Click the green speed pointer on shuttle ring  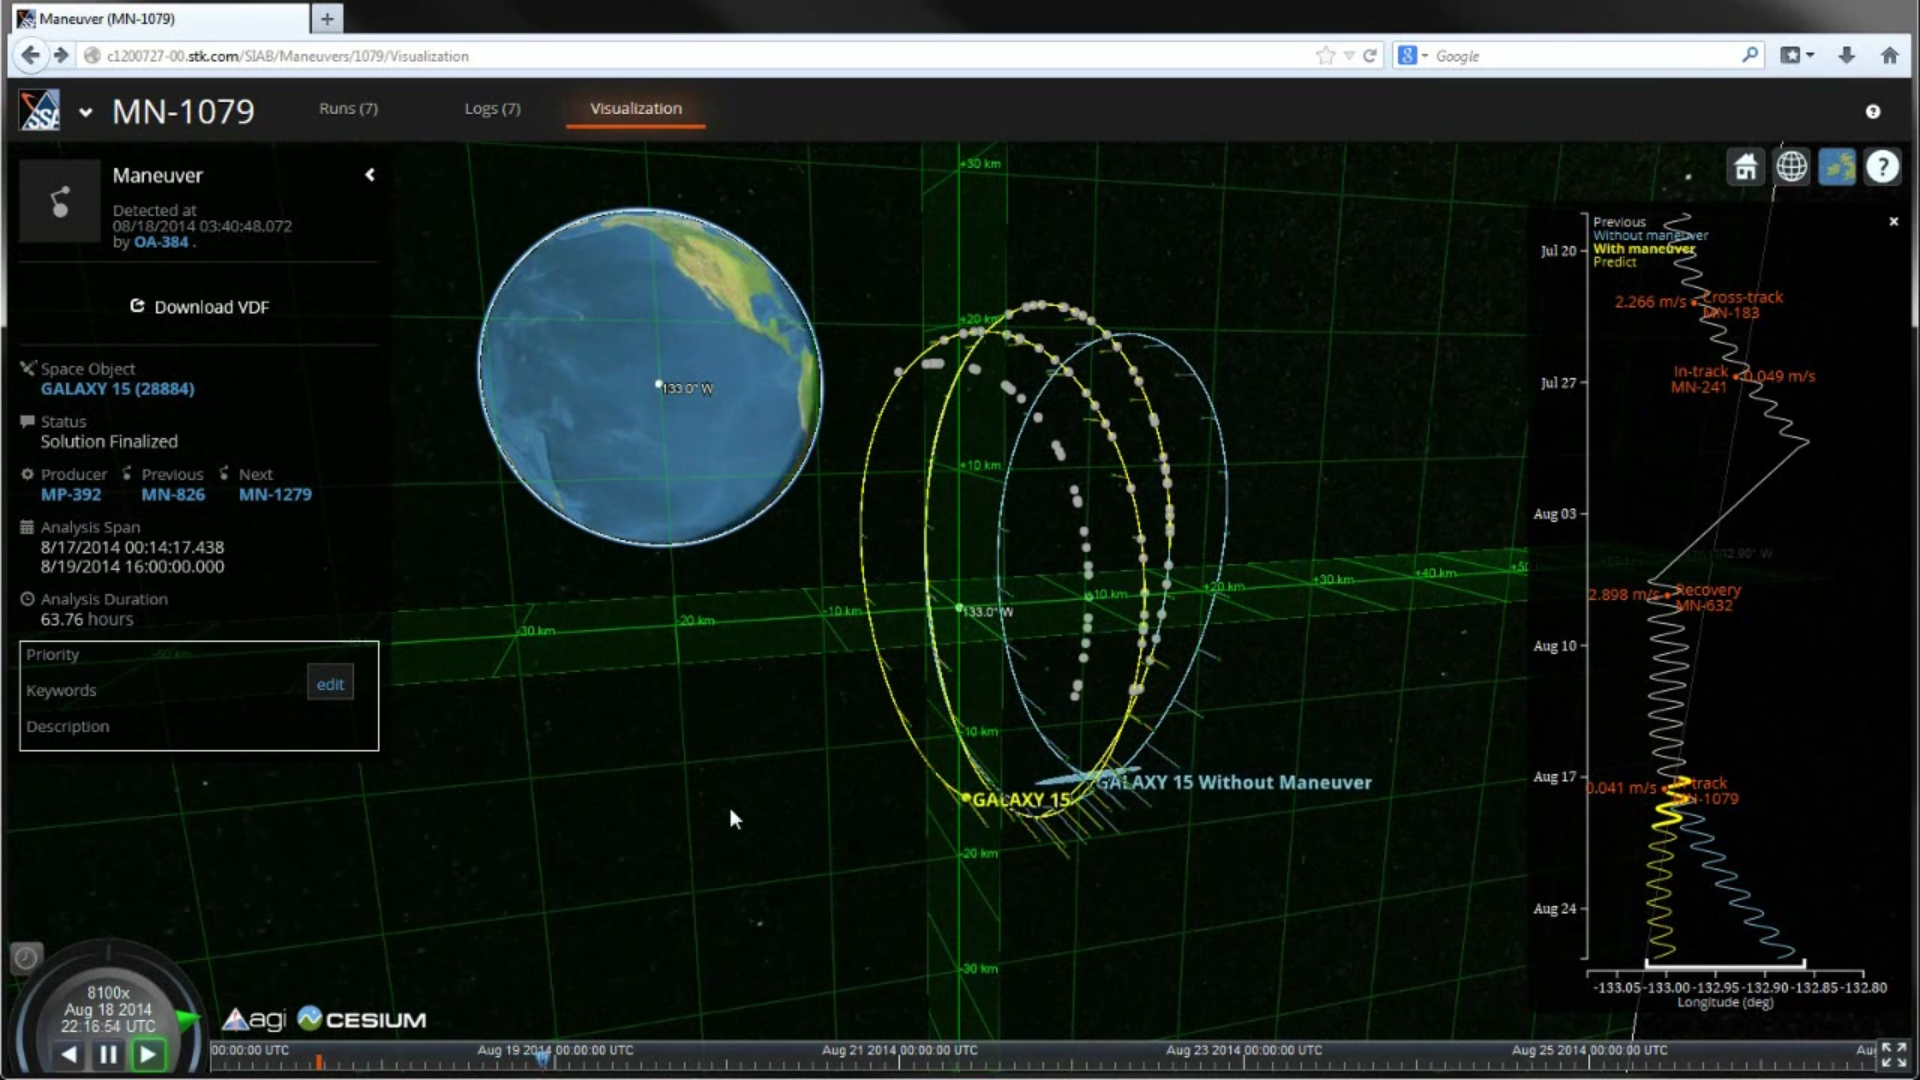tap(187, 1019)
